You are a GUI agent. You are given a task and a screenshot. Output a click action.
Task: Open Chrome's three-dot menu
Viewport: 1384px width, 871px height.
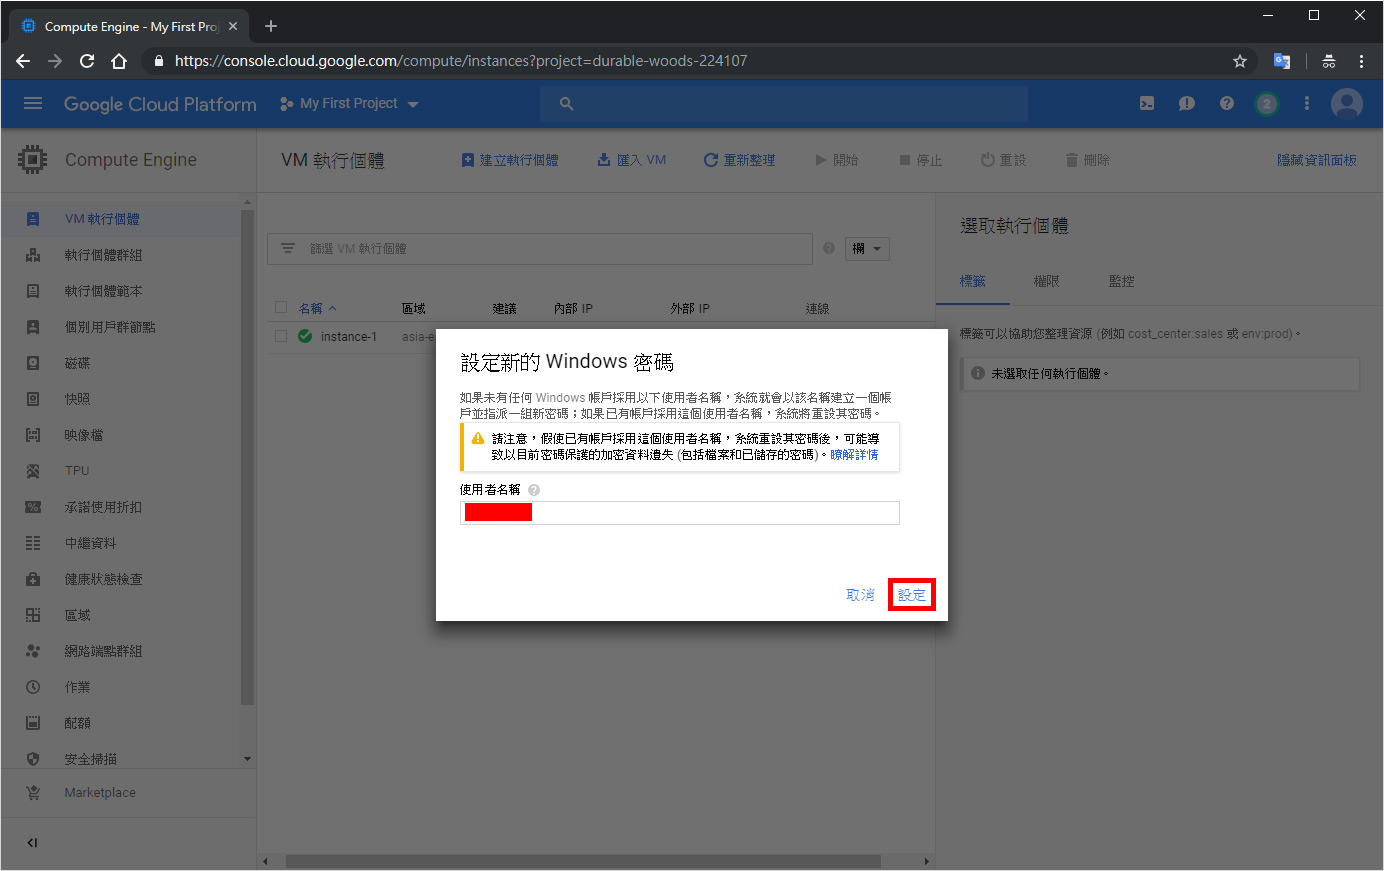point(1361,61)
